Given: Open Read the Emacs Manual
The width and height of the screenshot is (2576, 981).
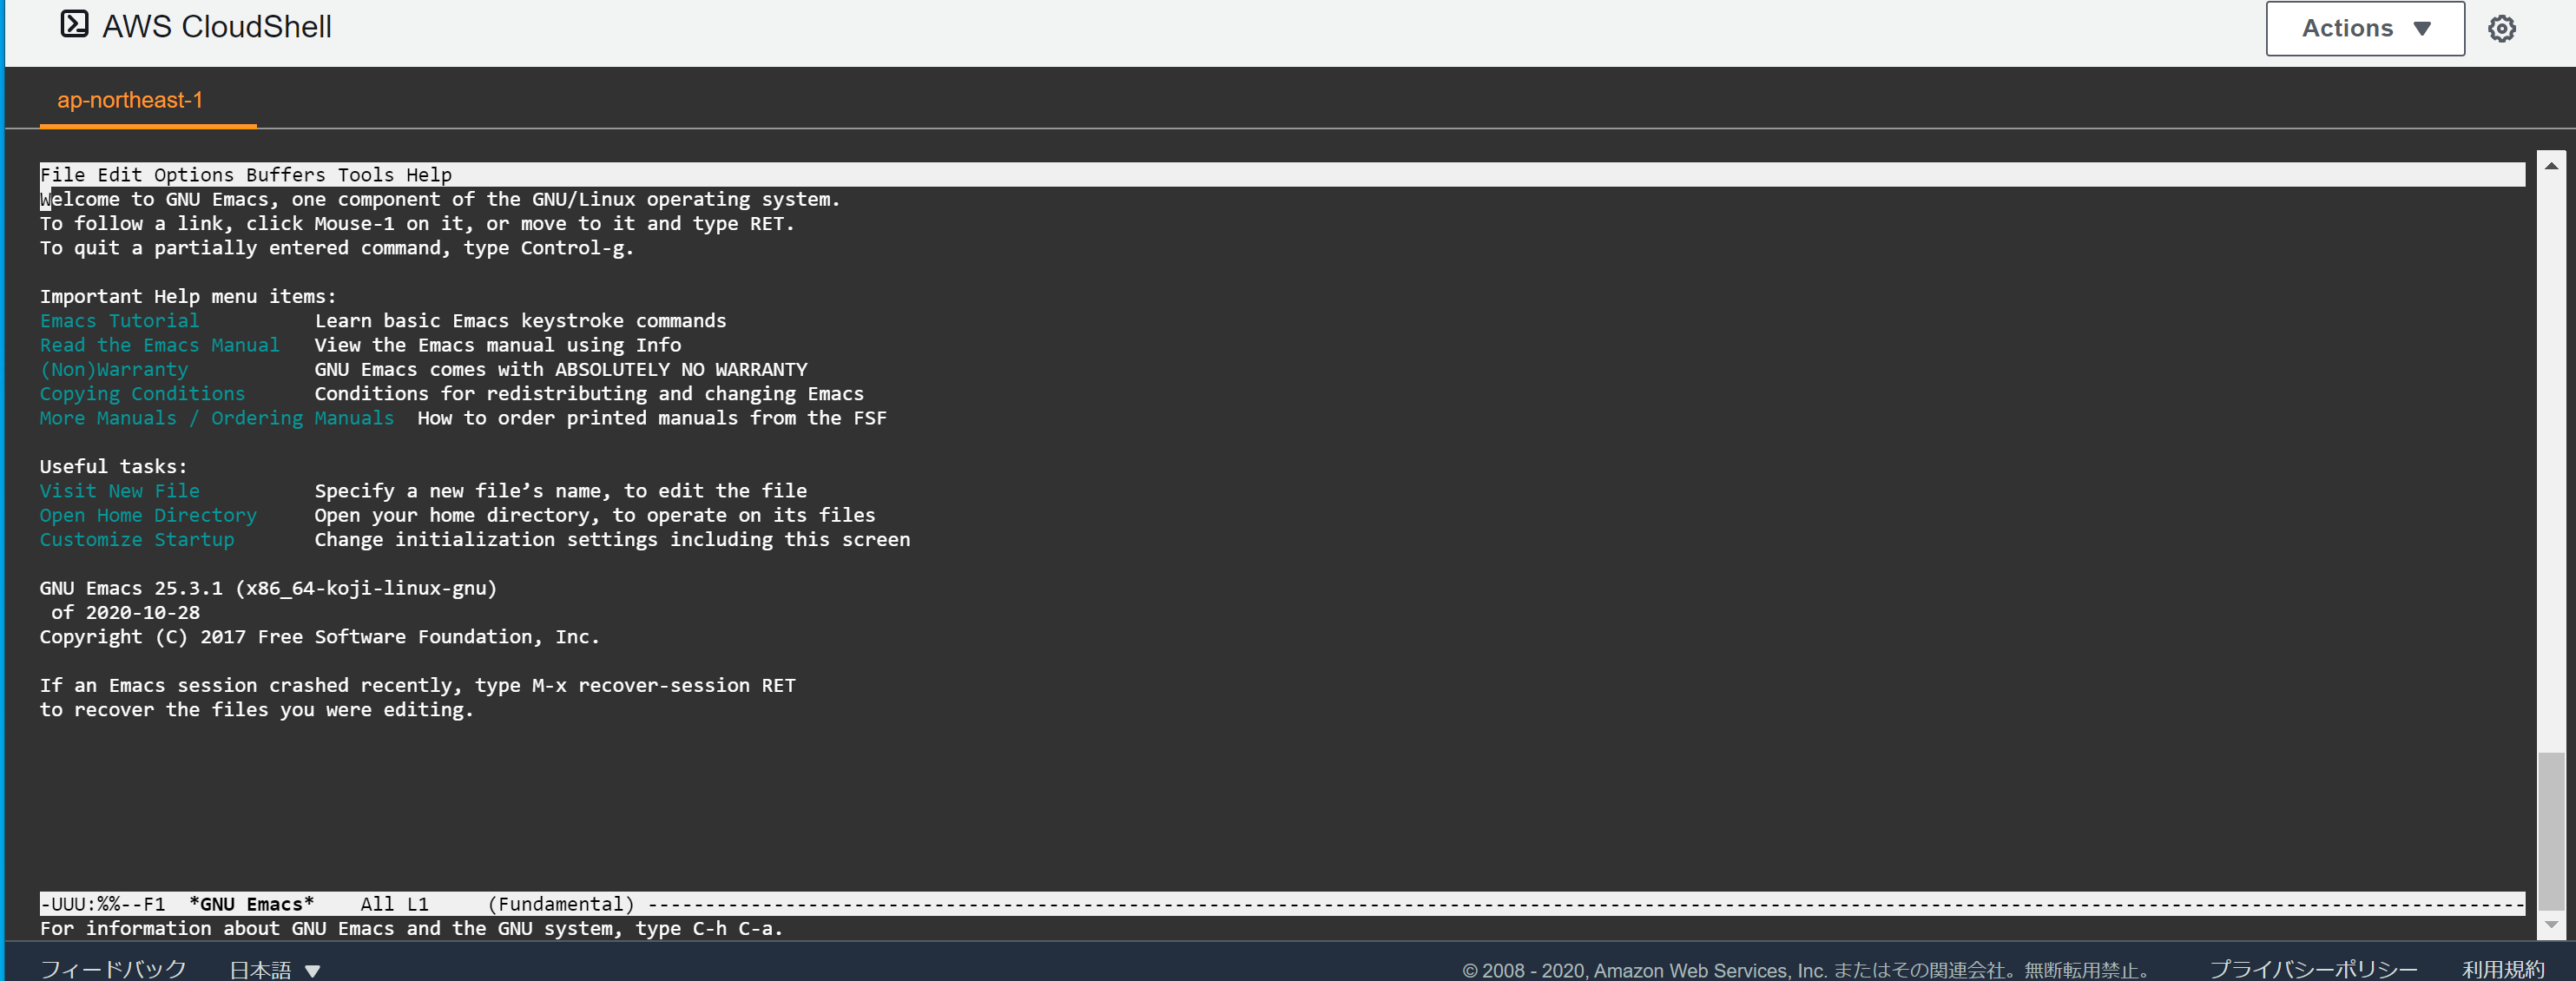Looking at the screenshot, I should pos(159,345).
